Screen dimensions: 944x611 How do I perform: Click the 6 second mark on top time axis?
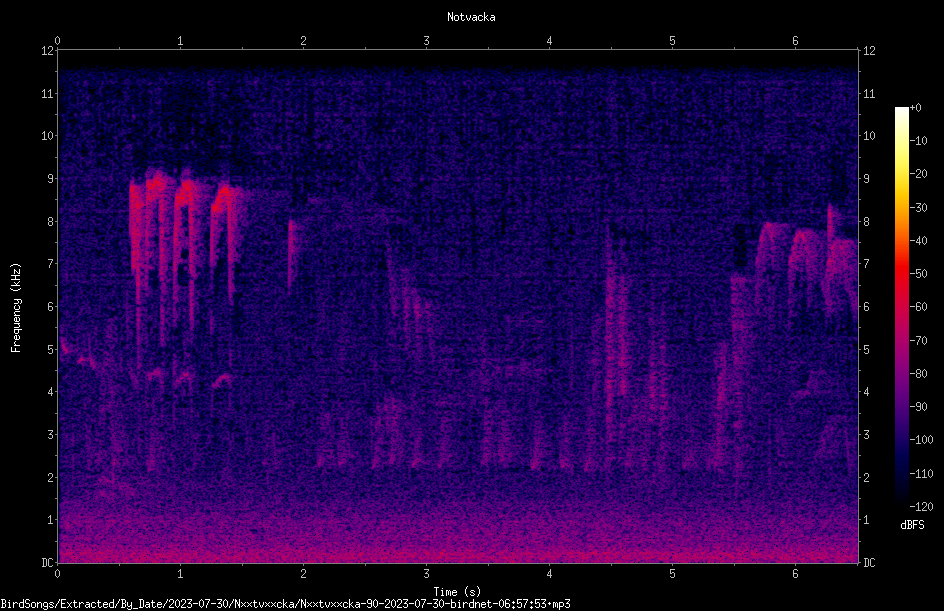[x=795, y=40]
